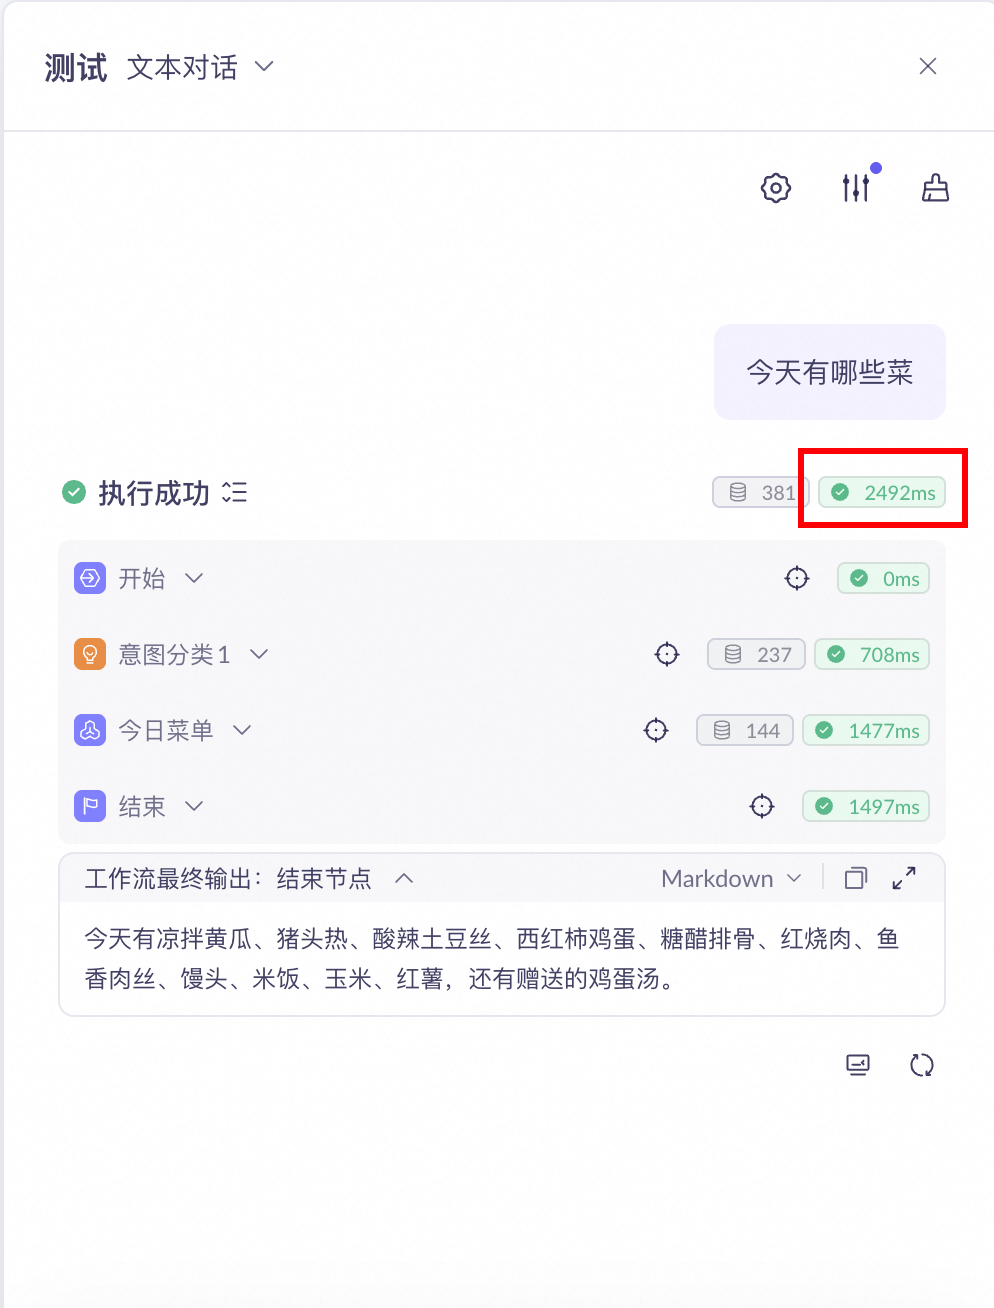Click the 708ms time badge
This screenshot has height=1308, width=994.
pyautogui.click(x=872, y=654)
